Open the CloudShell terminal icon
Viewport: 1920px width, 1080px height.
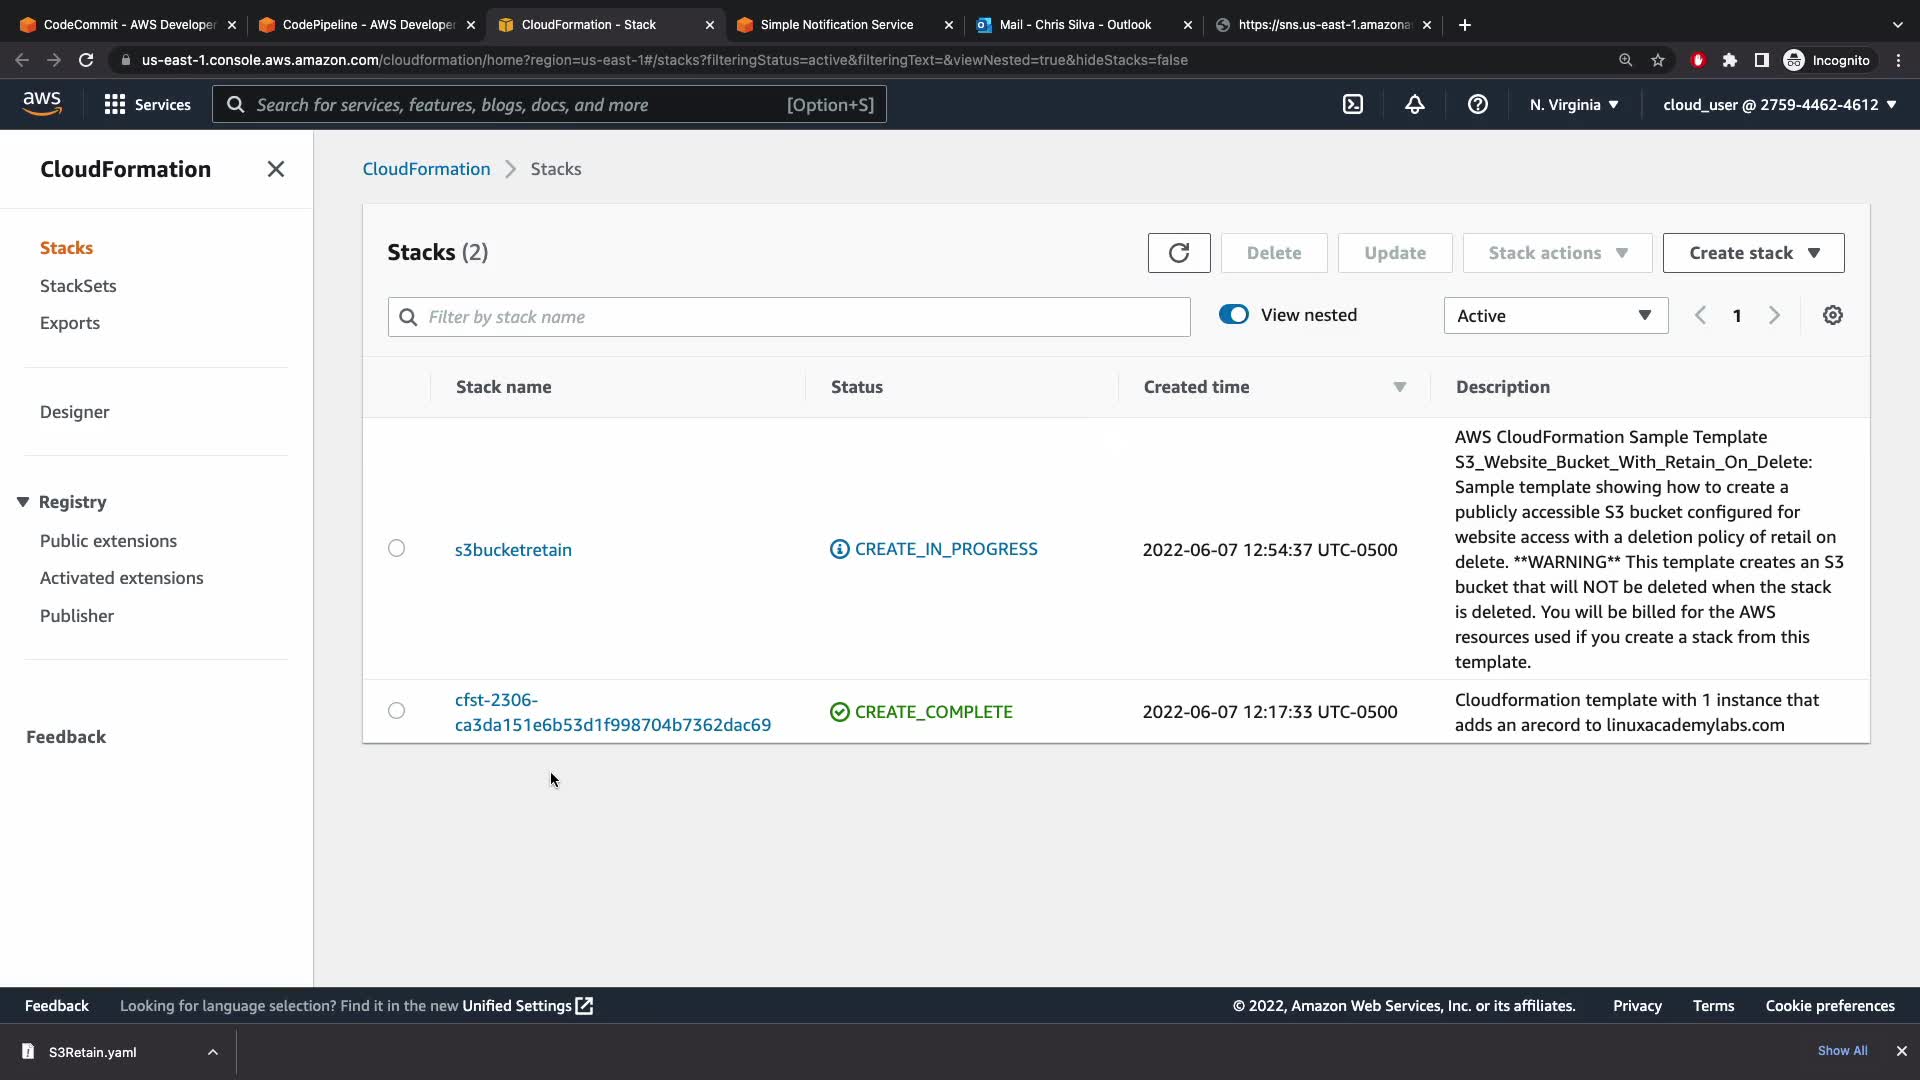click(x=1352, y=104)
